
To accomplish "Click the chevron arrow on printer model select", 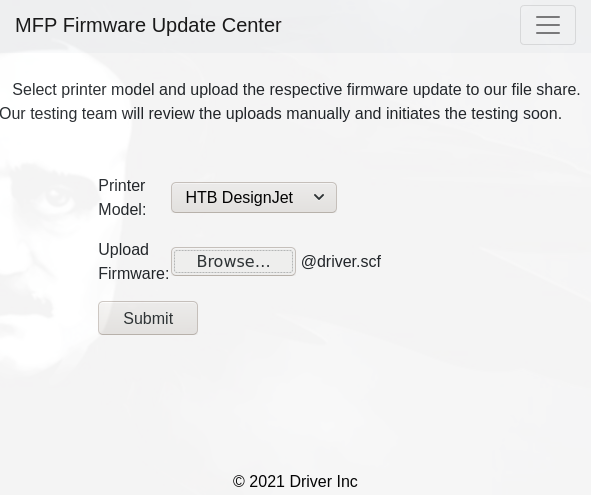I will coord(319,197).
